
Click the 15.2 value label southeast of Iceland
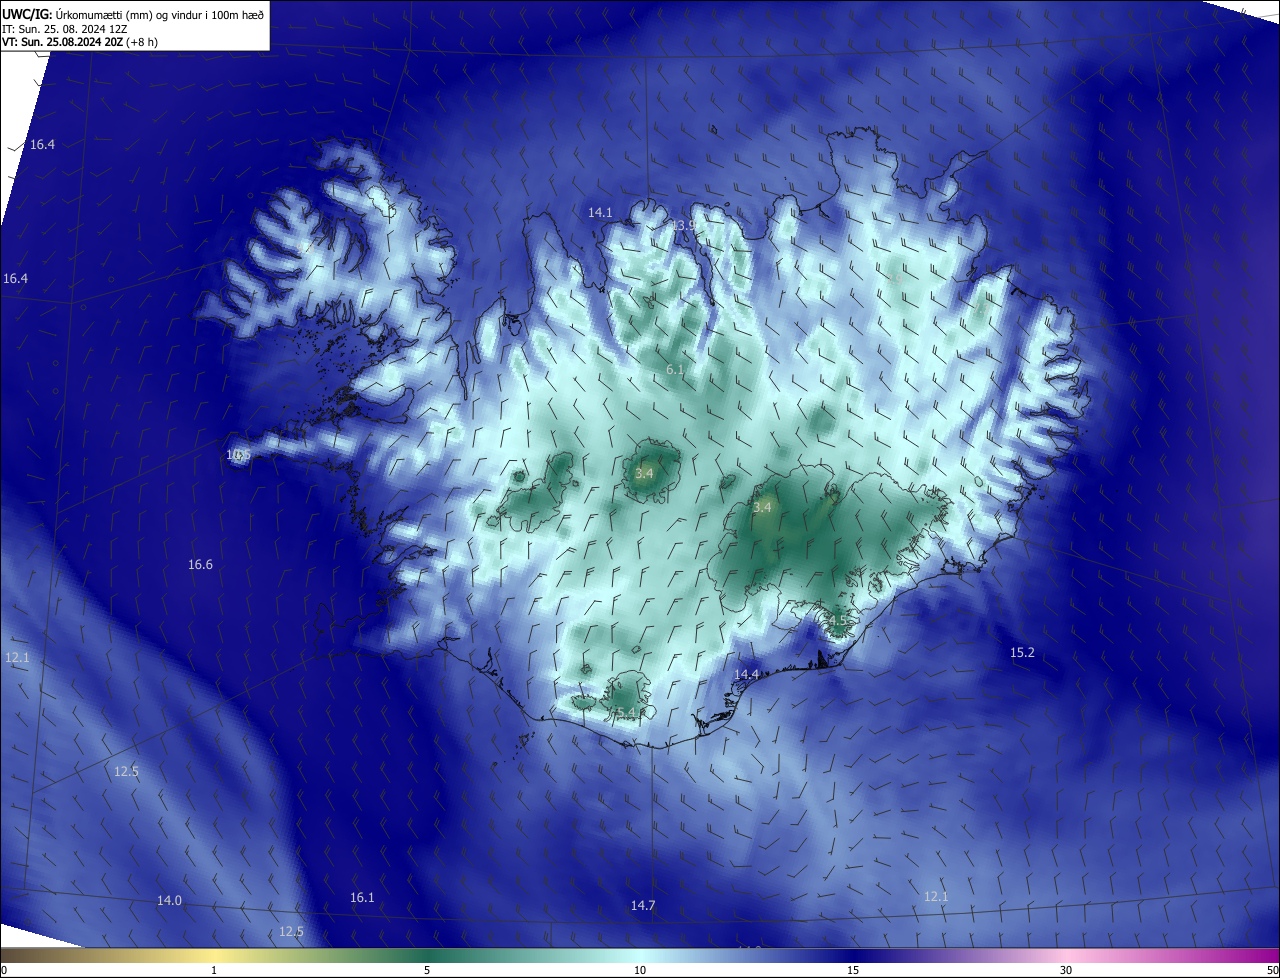pos(1022,653)
